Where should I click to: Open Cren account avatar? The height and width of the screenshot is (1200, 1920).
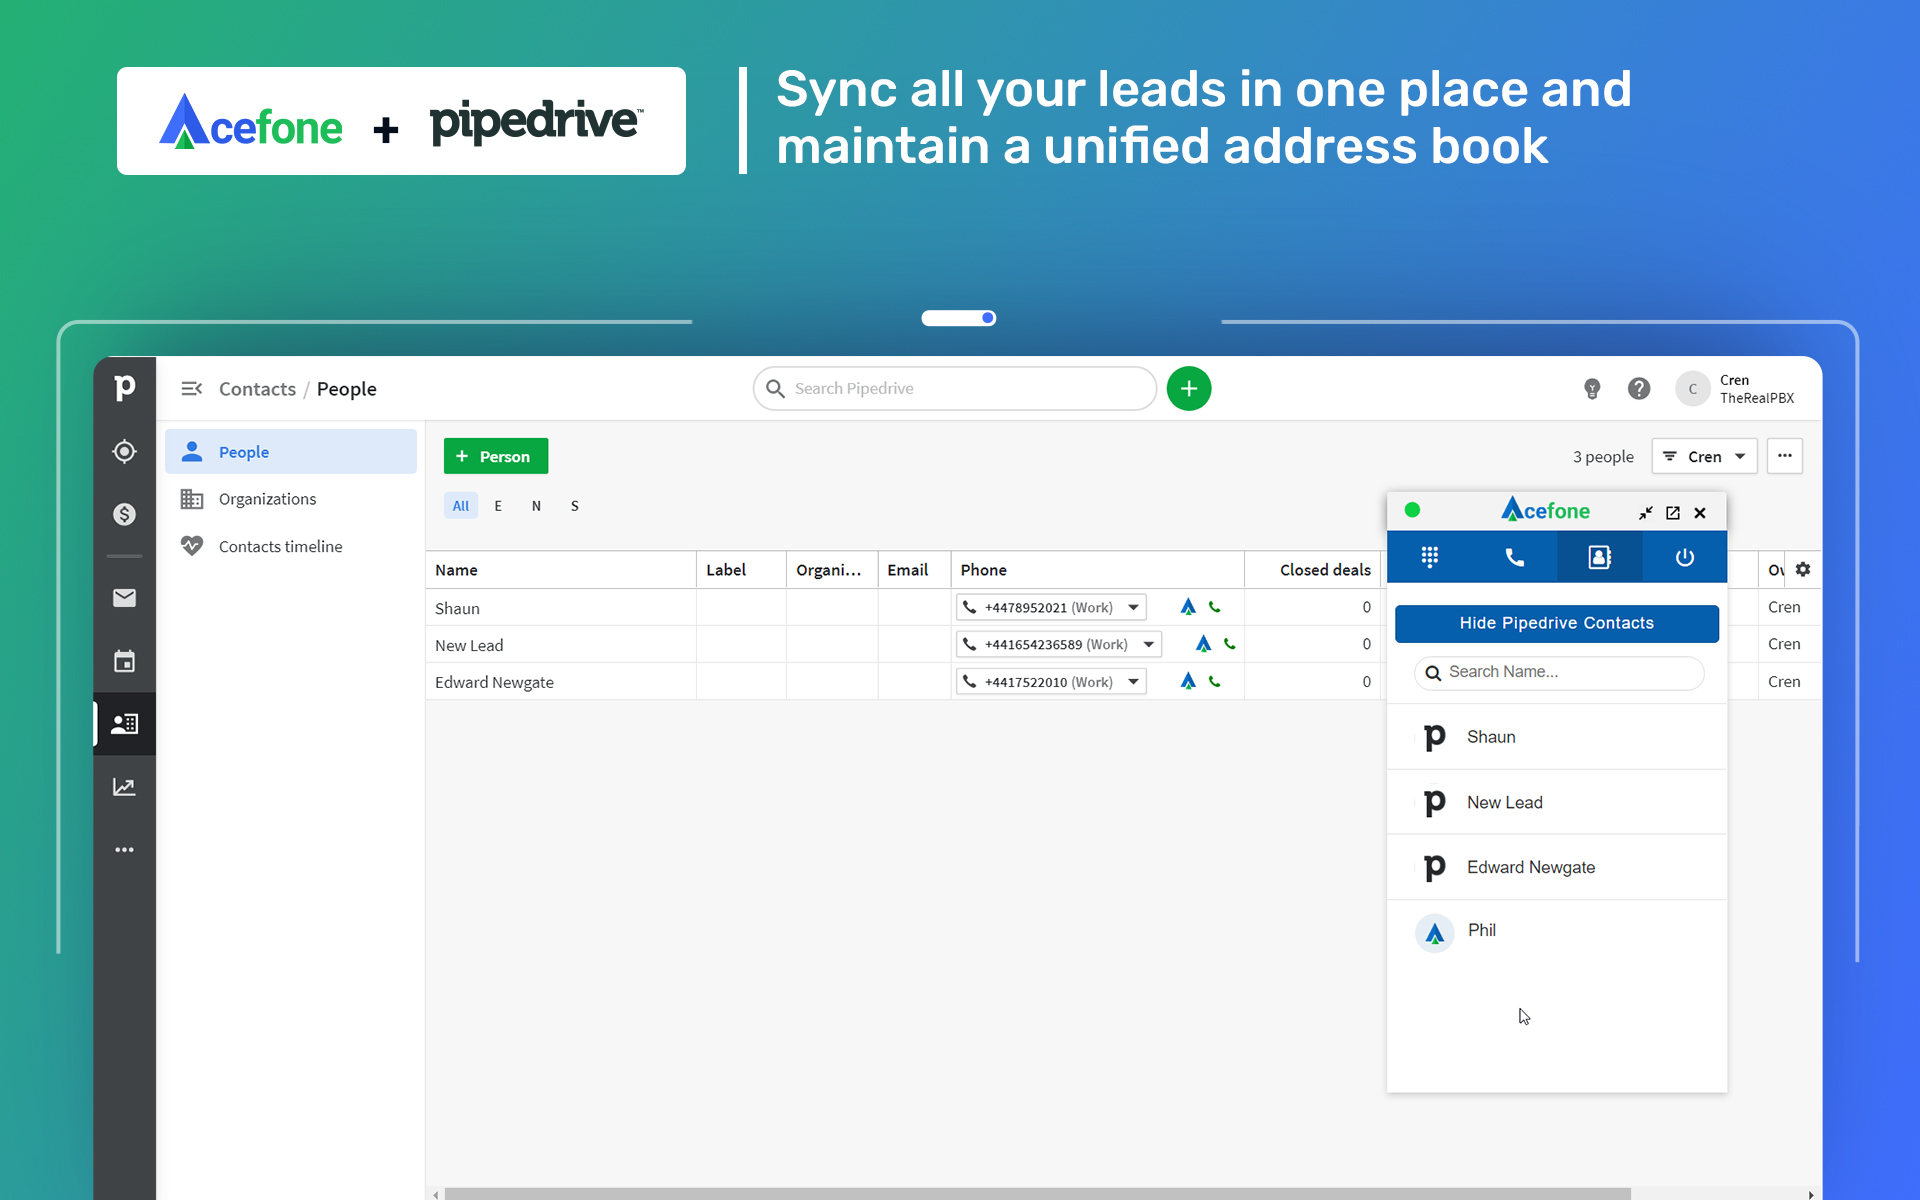point(1692,388)
